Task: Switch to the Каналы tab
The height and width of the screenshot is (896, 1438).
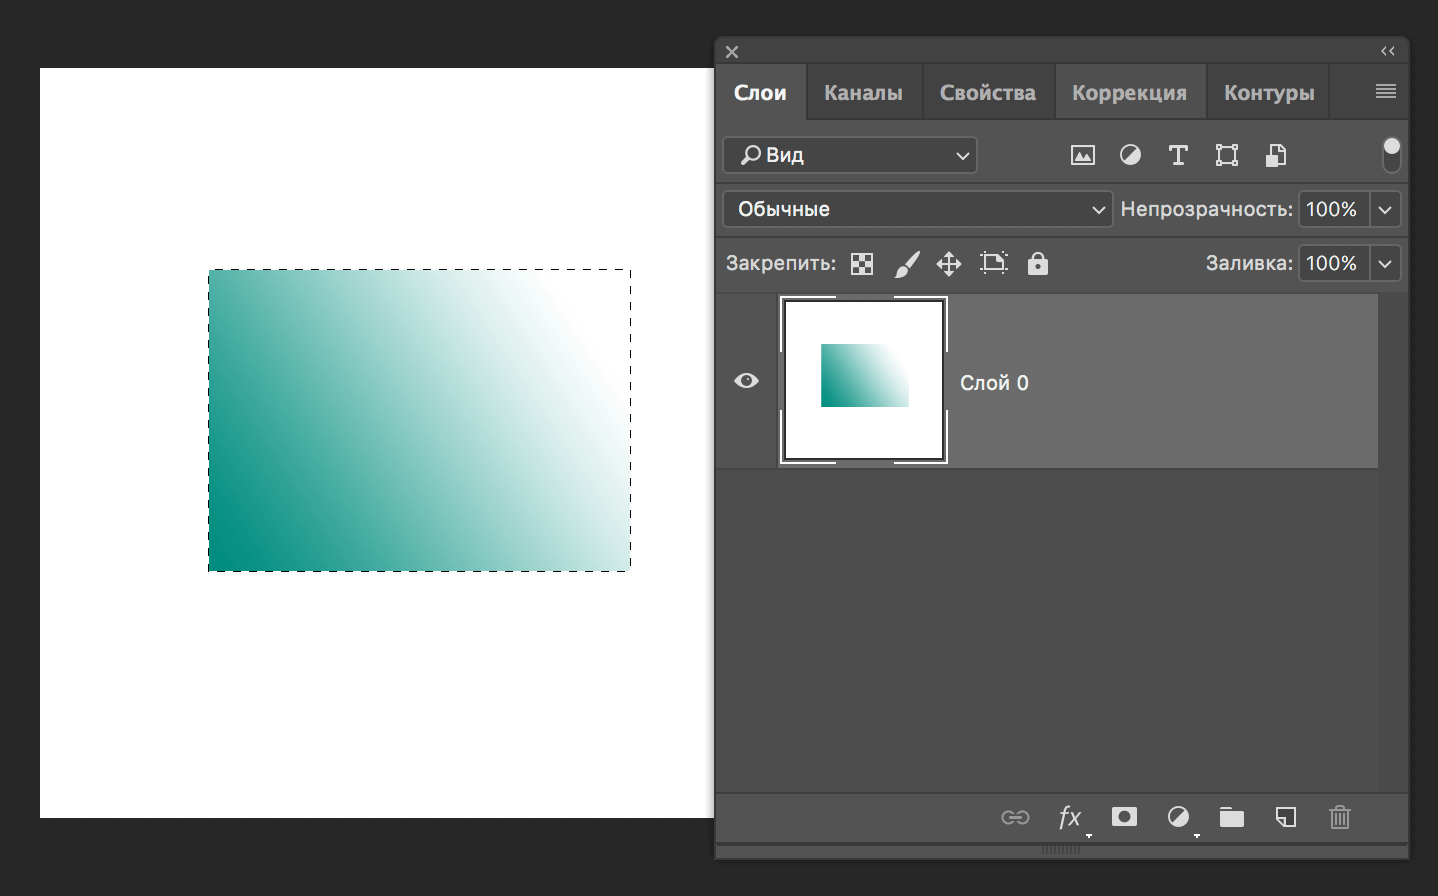Action: [x=863, y=93]
